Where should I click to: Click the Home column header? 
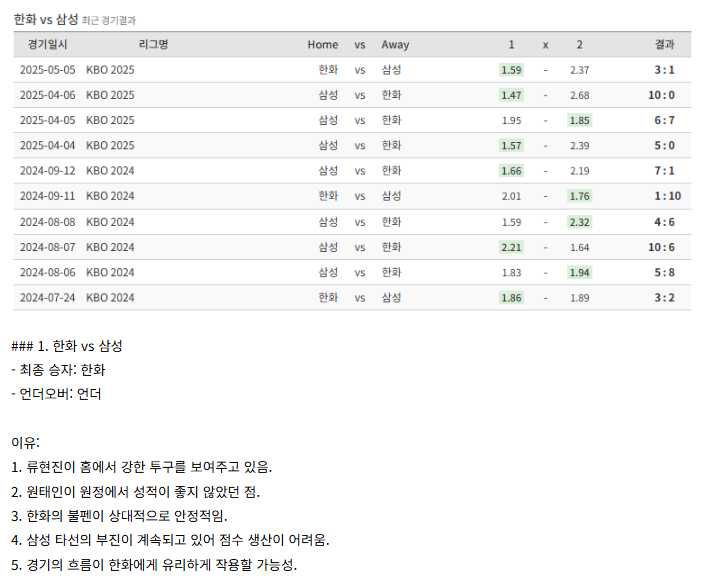click(x=323, y=45)
